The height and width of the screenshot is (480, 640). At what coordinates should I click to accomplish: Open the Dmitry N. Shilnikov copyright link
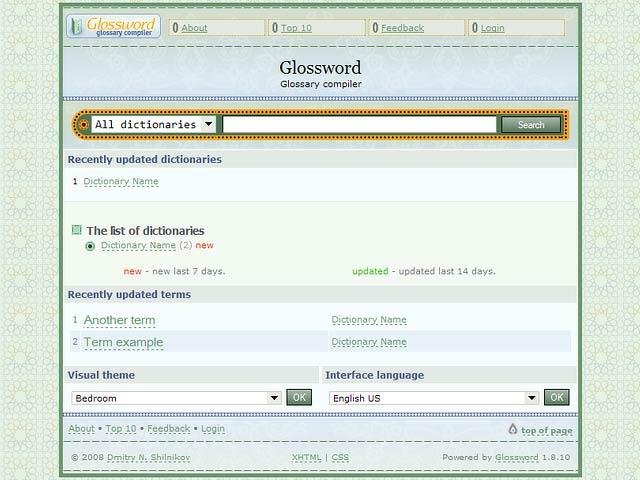[x=149, y=457]
